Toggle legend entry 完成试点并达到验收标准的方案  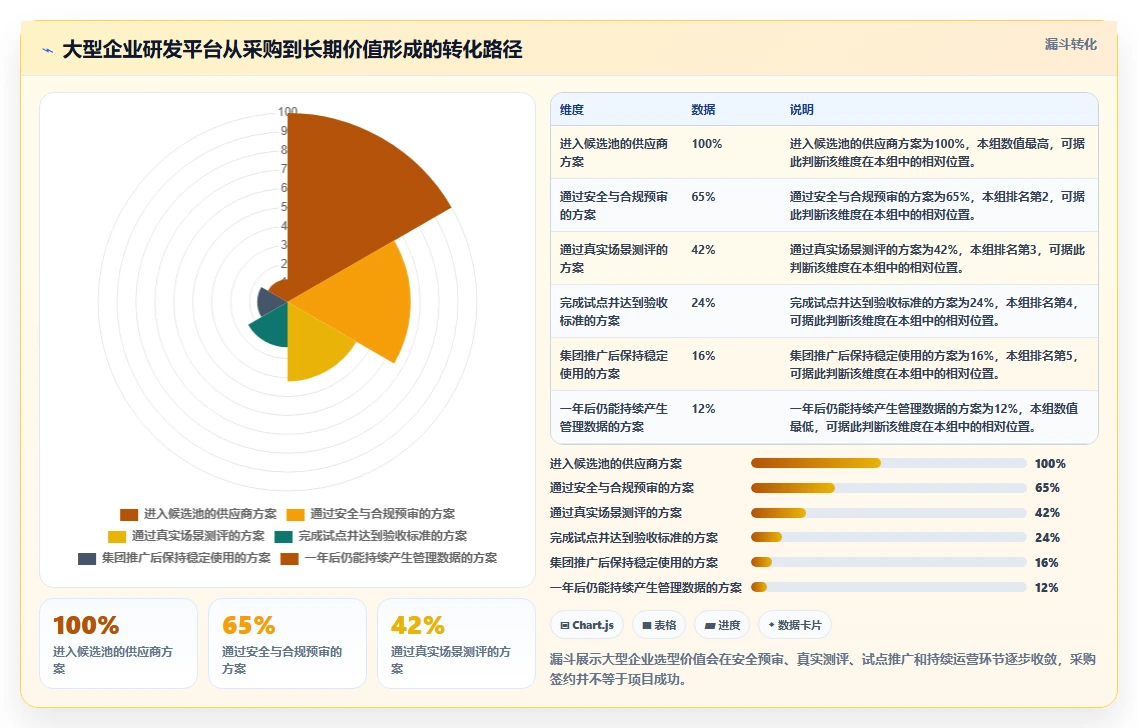click(x=371, y=536)
